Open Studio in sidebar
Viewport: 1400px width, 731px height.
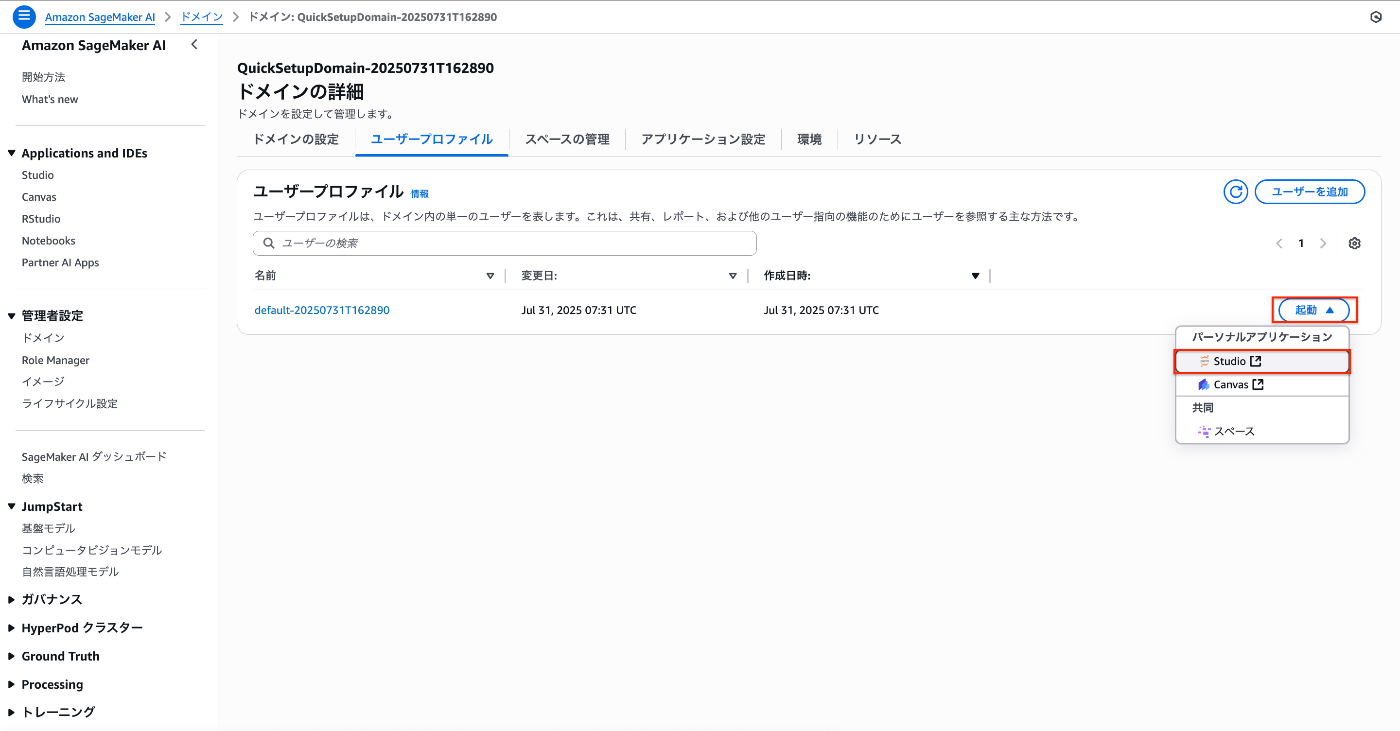click(38, 175)
